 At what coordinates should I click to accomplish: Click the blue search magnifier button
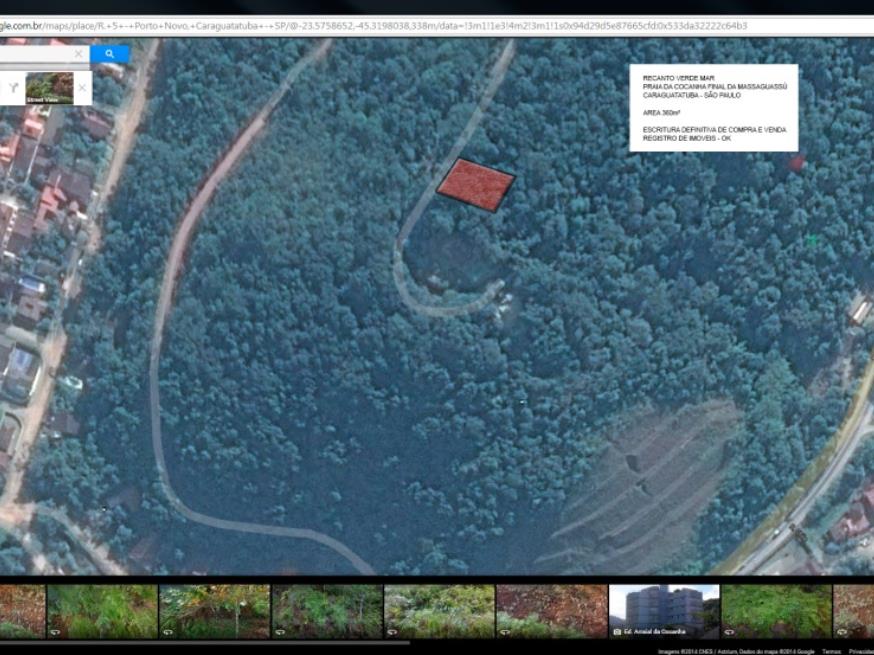click(110, 54)
